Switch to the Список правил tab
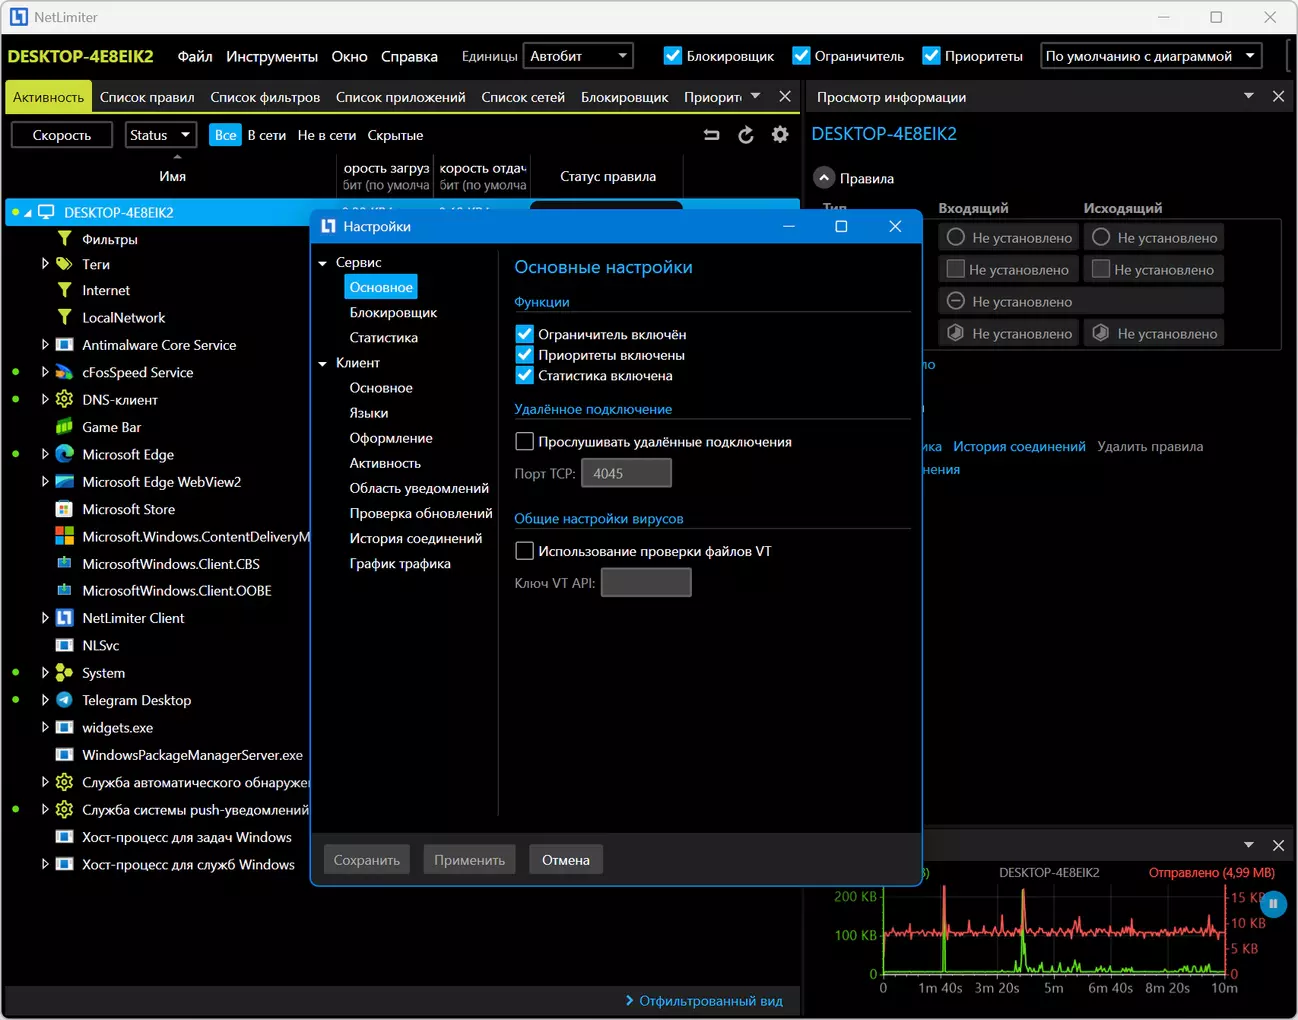 pyautogui.click(x=147, y=97)
